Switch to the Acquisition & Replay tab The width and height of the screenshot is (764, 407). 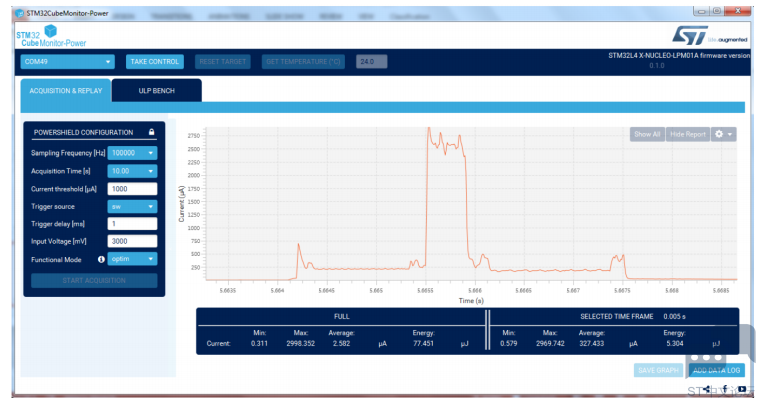tap(66, 91)
